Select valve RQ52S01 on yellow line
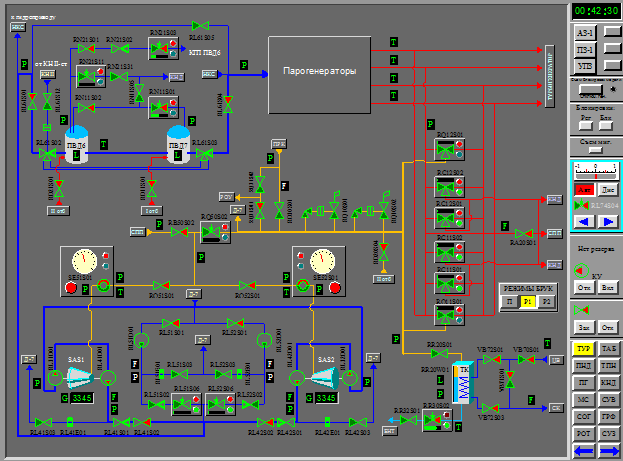Screen dimensions: 623x461 click(247, 285)
